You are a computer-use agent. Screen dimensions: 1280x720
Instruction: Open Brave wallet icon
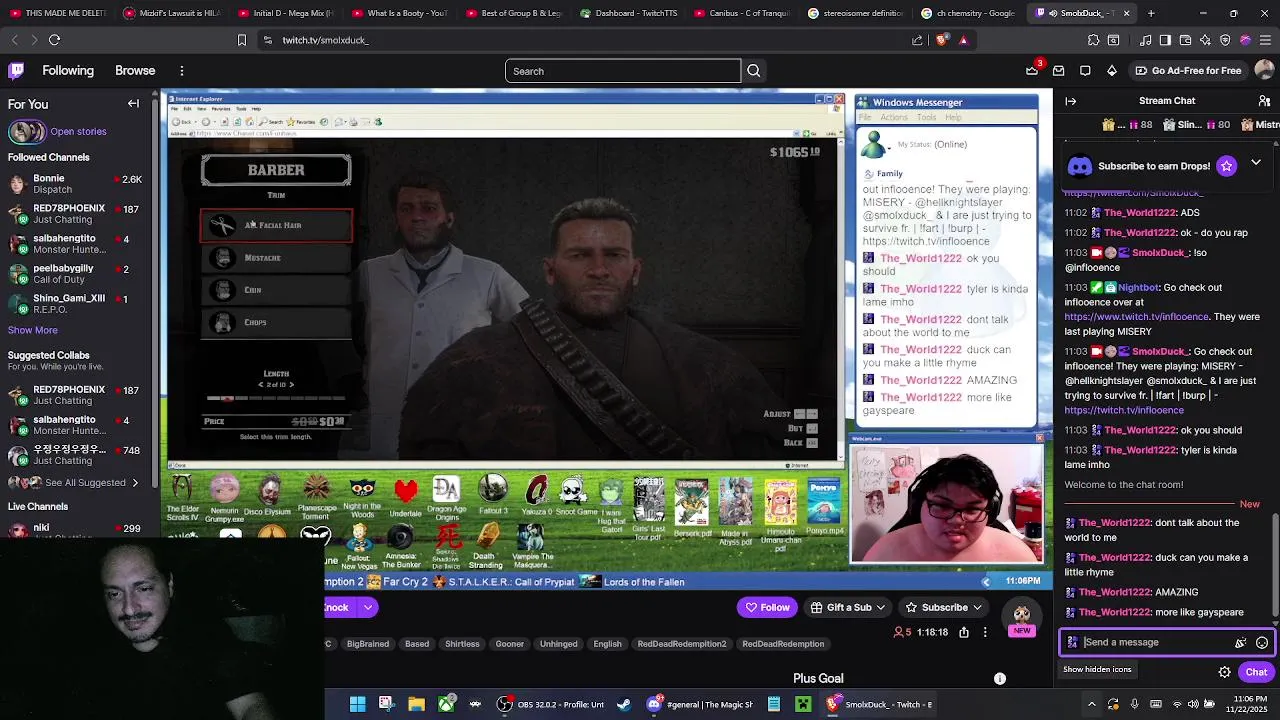(1186, 40)
